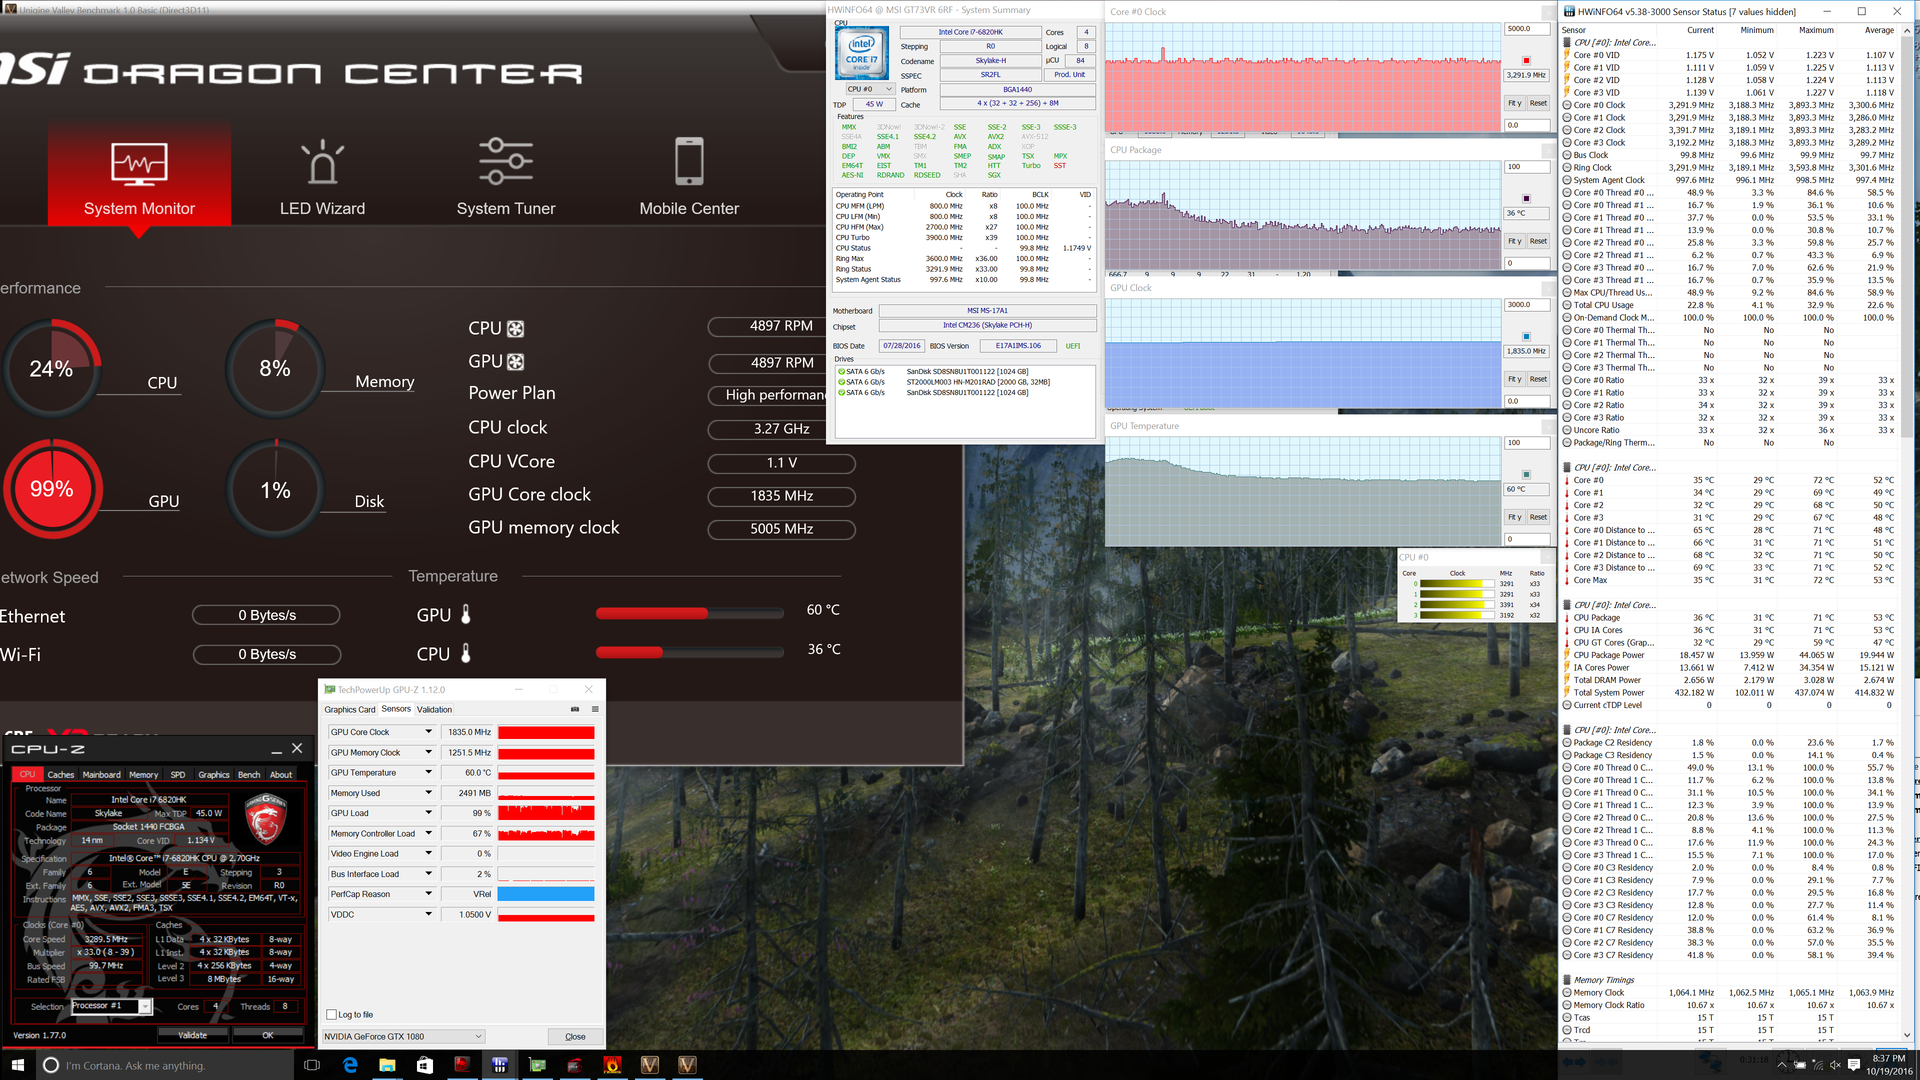Viewport: 1920px width, 1080px height.
Task: Open the Windows Start menu
Action: [17, 1065]
